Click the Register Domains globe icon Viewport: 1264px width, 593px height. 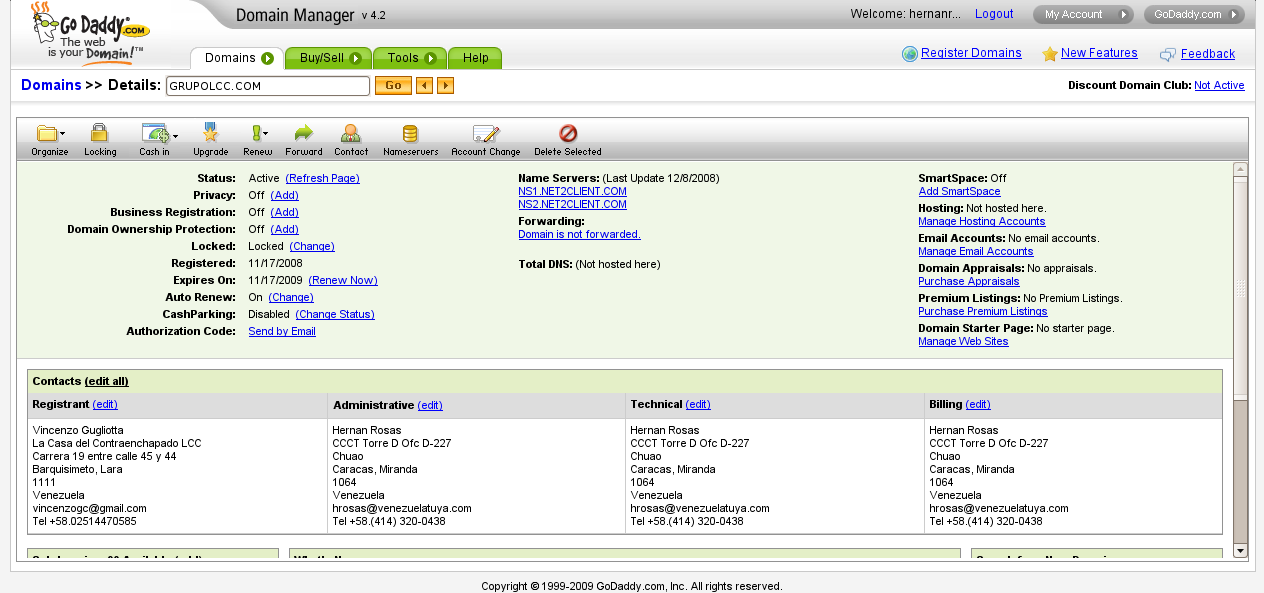pos(909,54)
